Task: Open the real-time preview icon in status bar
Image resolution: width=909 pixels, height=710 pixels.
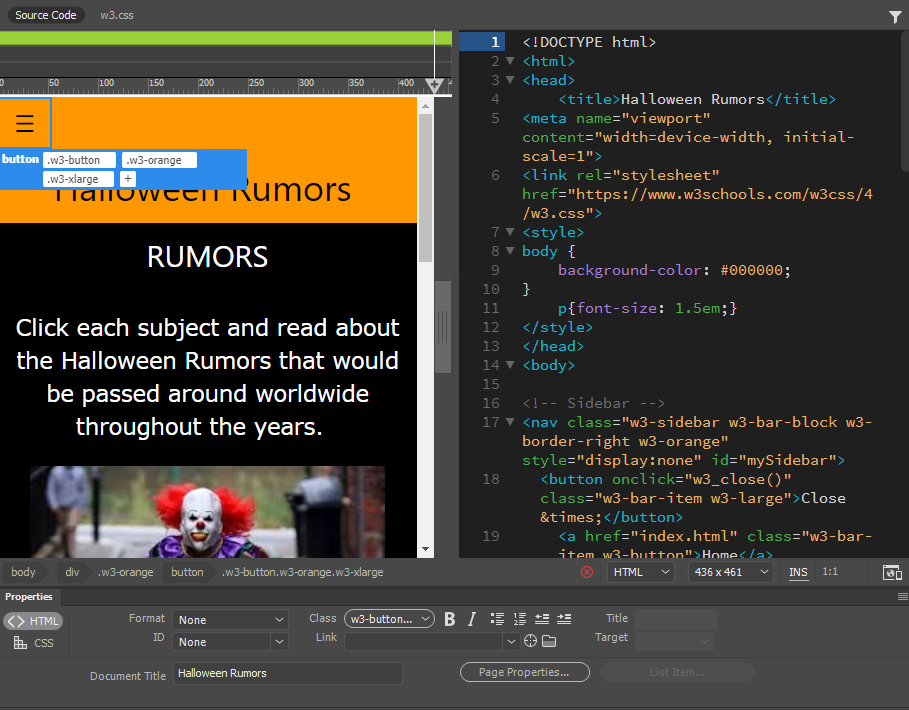Action: pos(892,572)
